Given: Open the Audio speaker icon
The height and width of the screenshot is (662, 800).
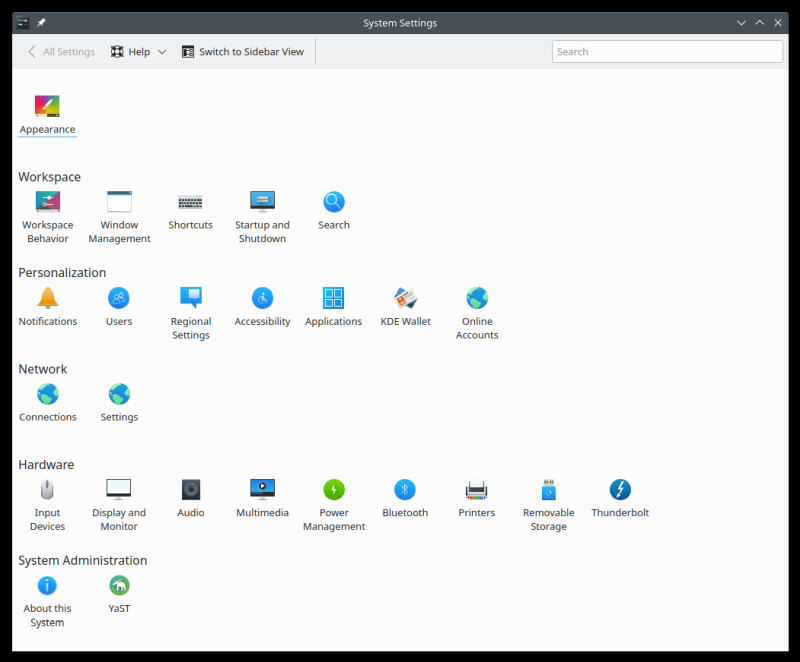Looking at the screenshot, I should pos(191,490).
